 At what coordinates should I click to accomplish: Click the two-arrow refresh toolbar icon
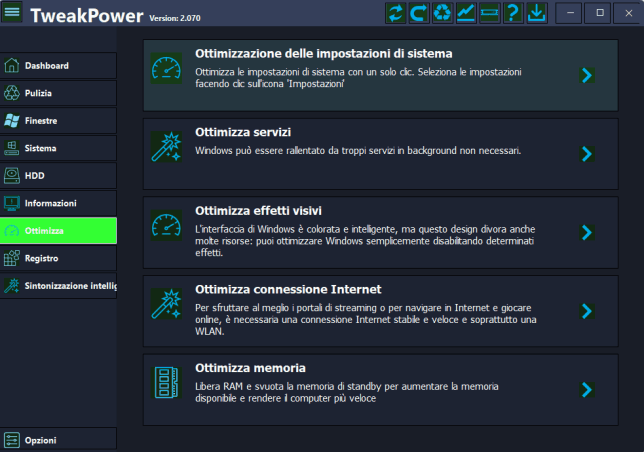point(396,13)
